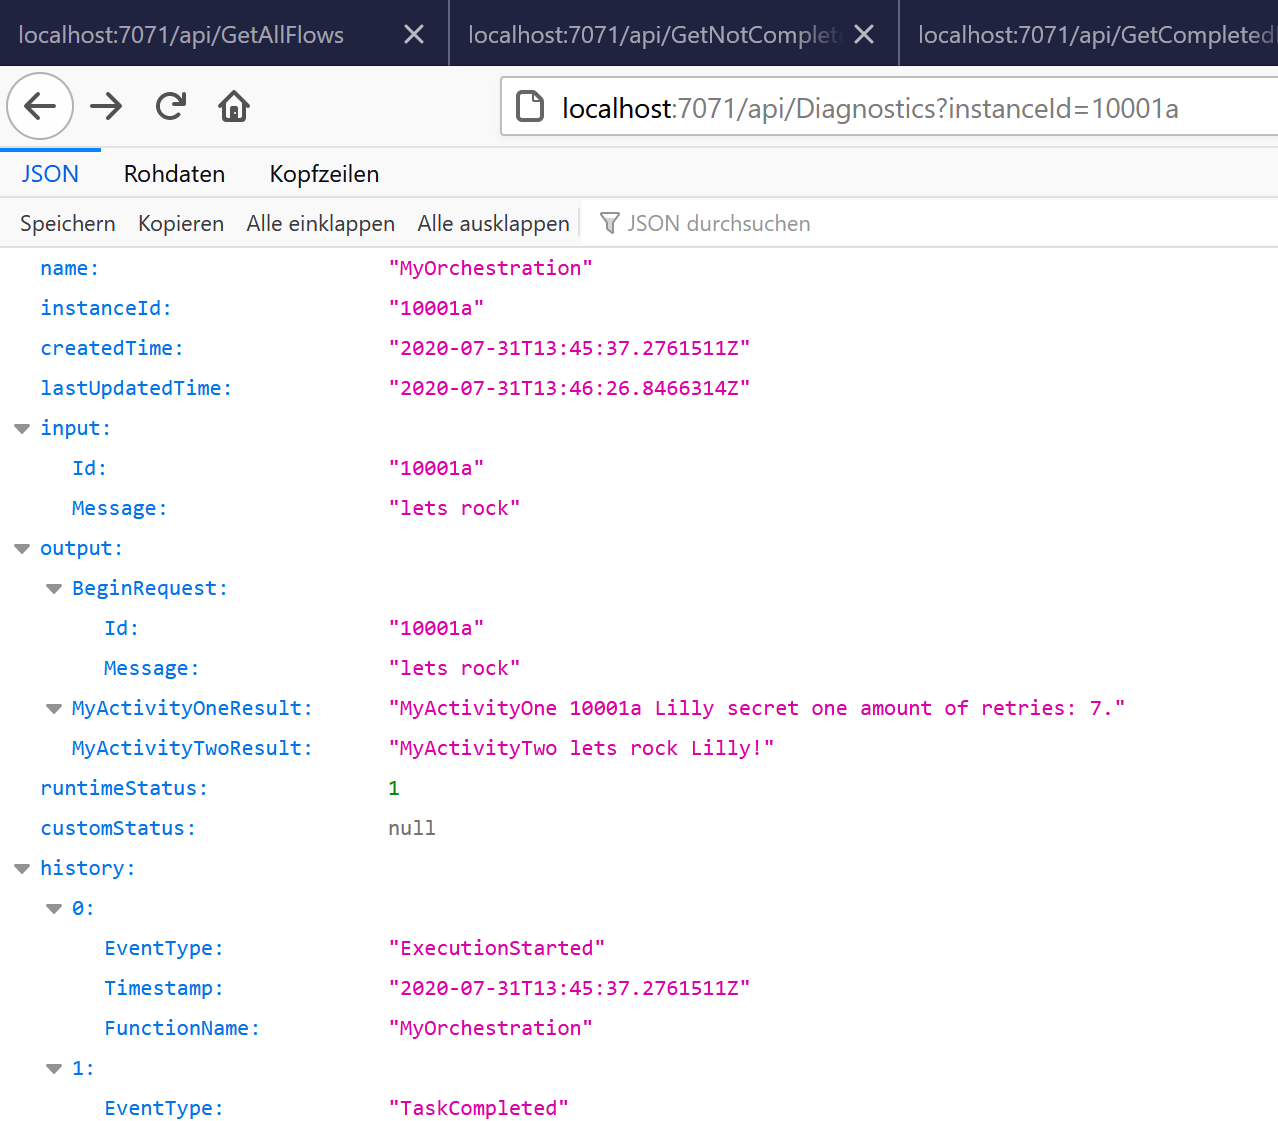
Task: Collapse history entry 0
Action: pyautogui.click(x=54, y=909)
